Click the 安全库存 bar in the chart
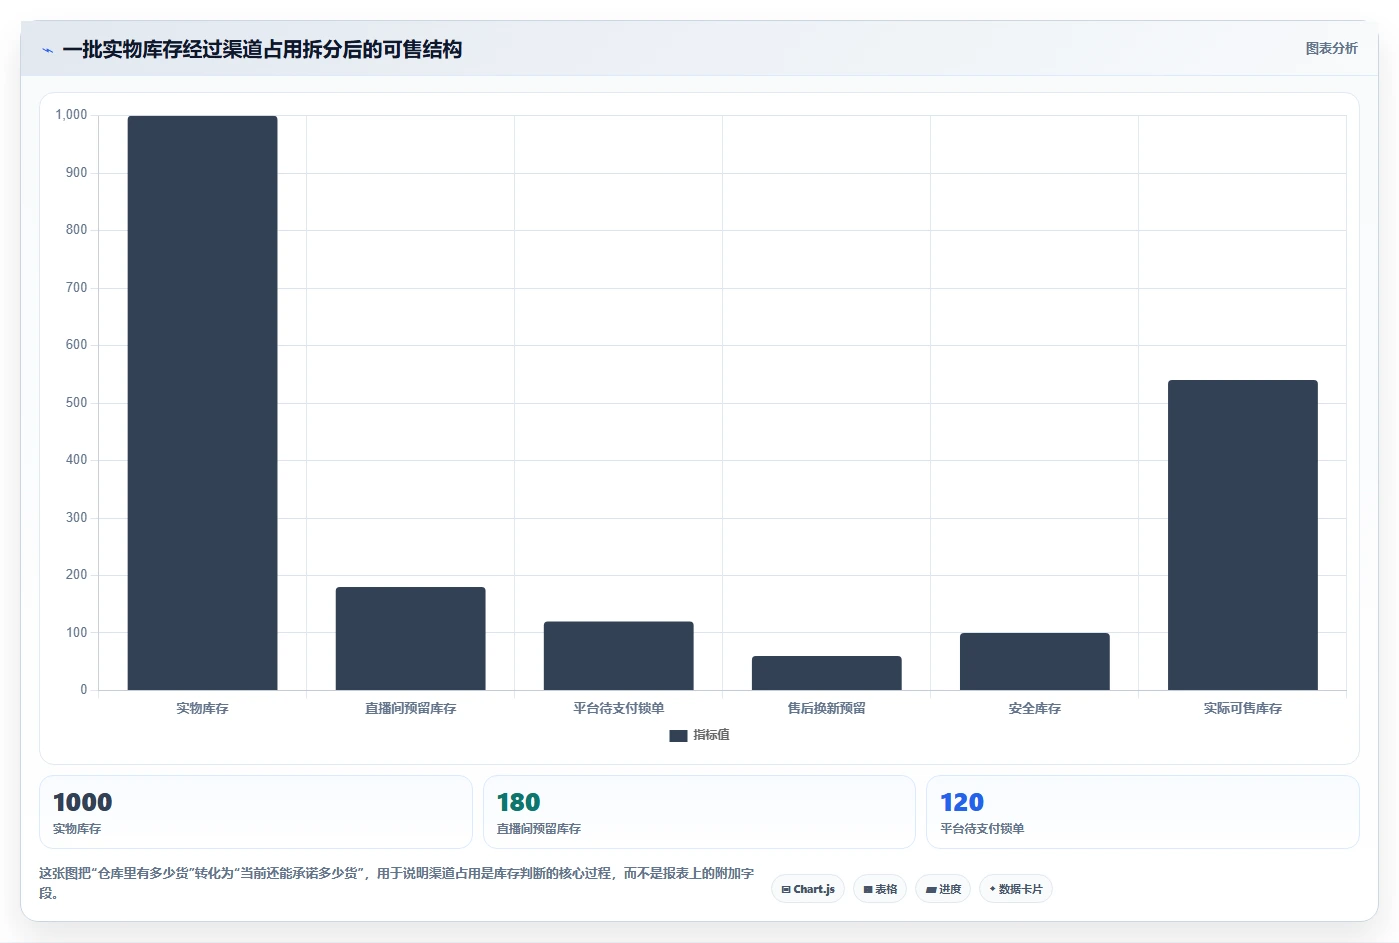 pos(1034,661)
